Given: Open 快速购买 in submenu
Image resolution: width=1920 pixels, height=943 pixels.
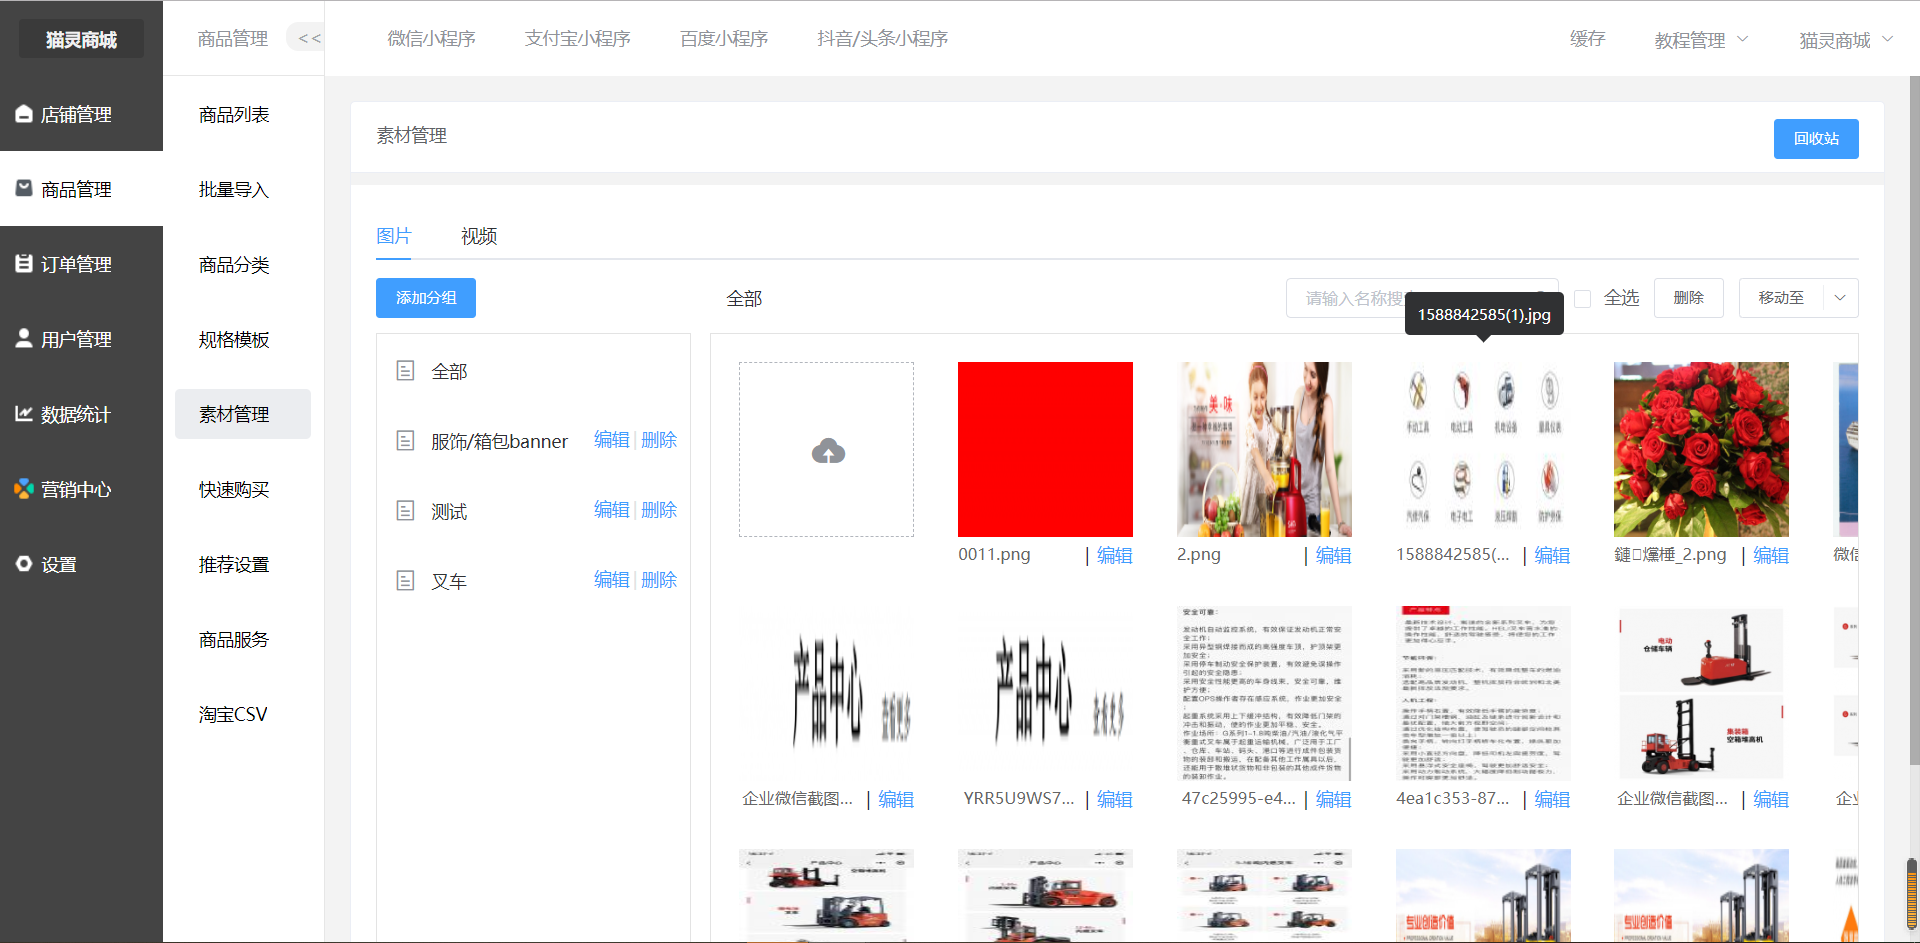Looking at the screenshot, I should click(x=234, y=490).
